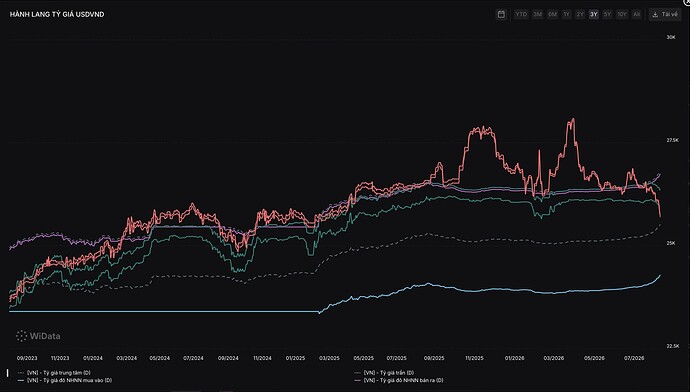
Task: Click the 22.5K y-axis label
Action: point(672,346)
